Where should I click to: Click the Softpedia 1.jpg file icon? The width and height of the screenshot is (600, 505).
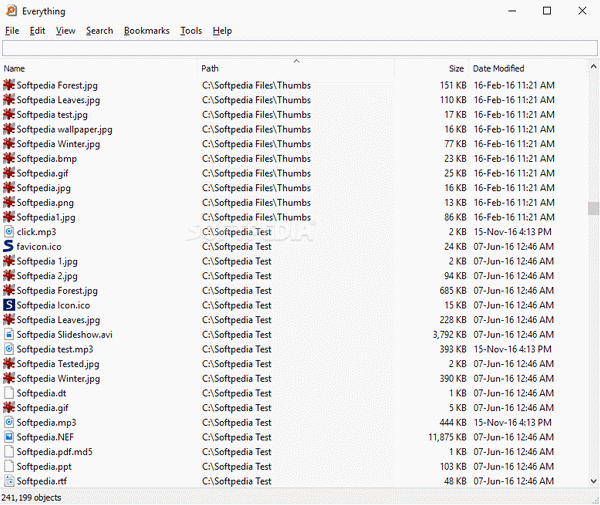click(9, 261)
